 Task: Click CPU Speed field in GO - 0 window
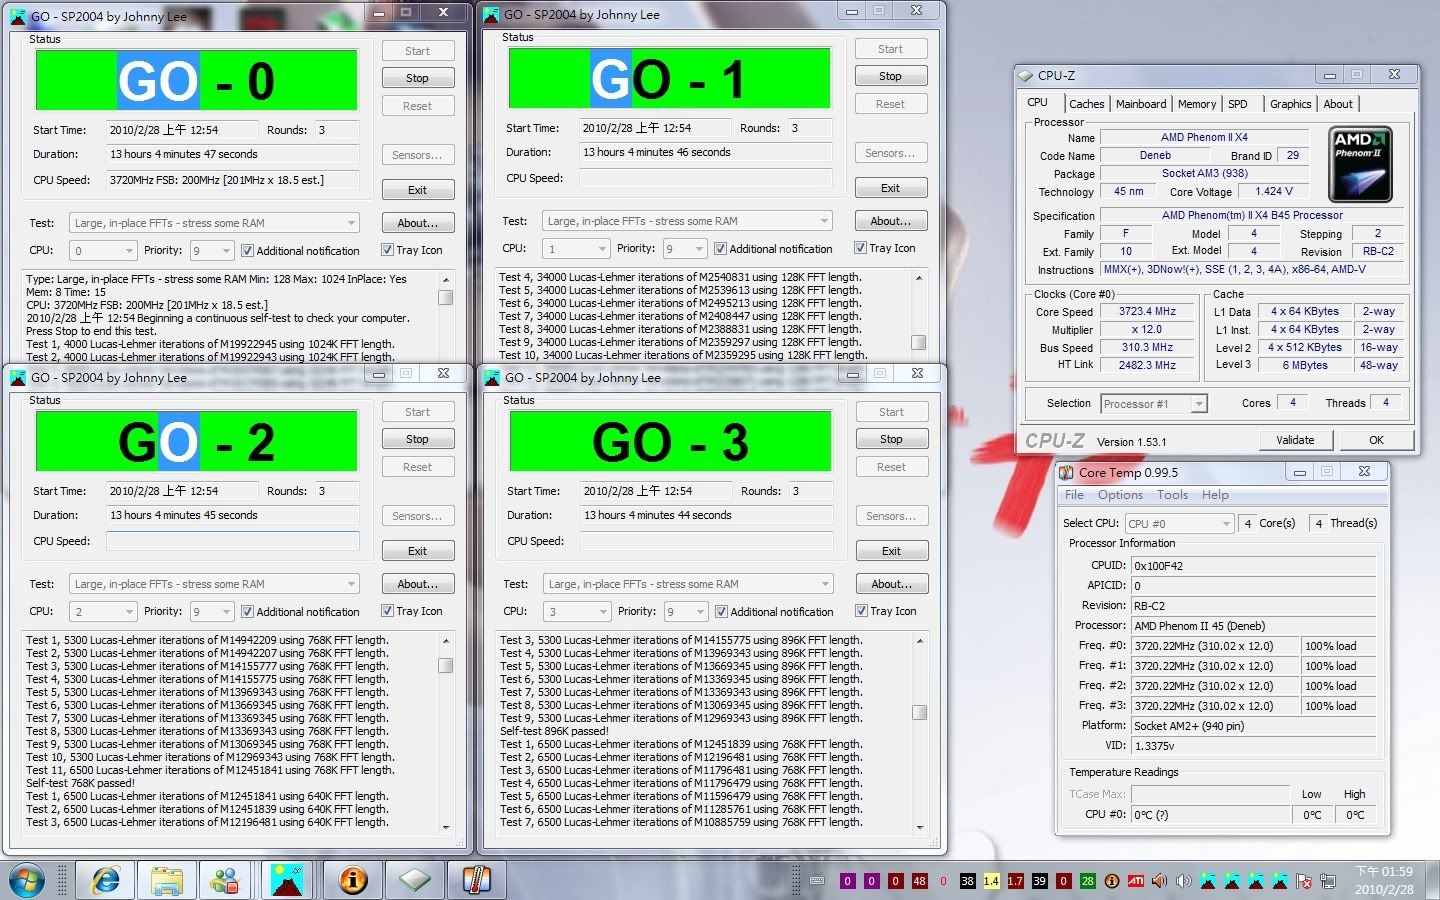click(x=232, y=180)
